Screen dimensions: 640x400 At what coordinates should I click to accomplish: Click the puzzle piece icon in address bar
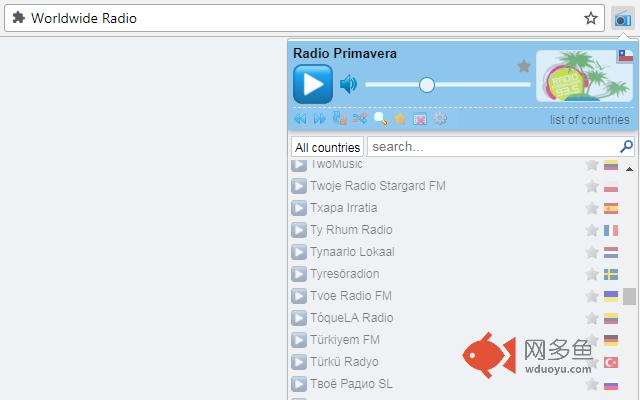(18, 18)
